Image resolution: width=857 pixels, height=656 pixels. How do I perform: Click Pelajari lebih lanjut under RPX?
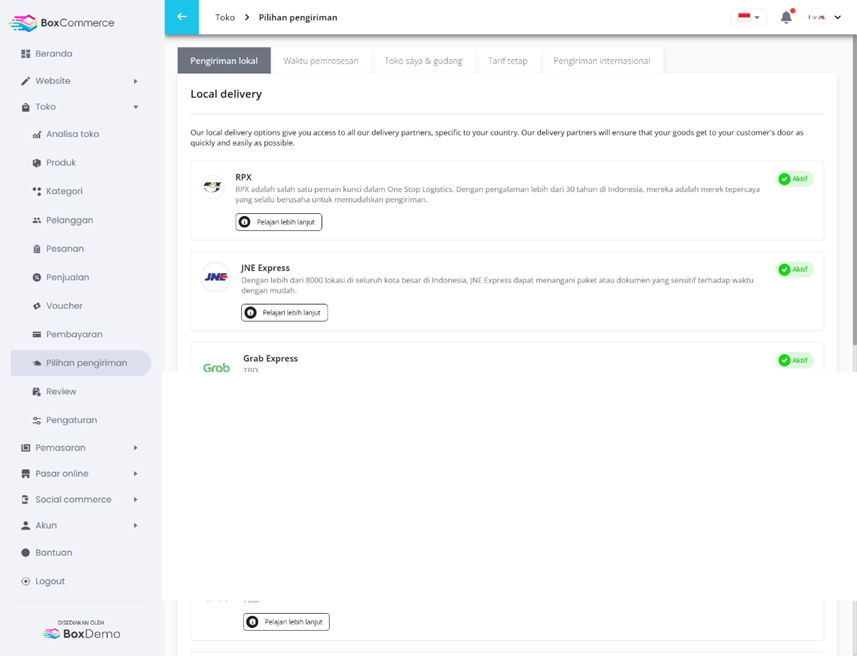[x=279, y=222]
